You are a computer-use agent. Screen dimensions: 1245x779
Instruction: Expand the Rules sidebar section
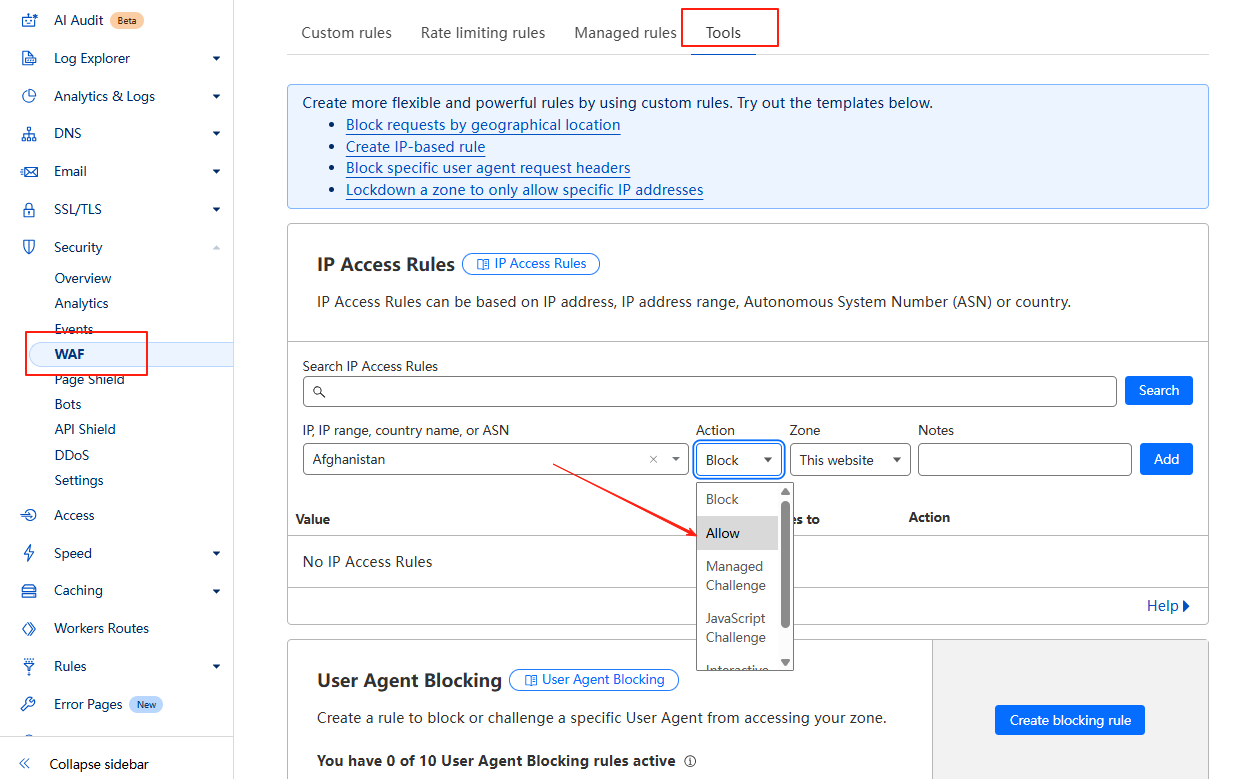(x=216, y=666)
